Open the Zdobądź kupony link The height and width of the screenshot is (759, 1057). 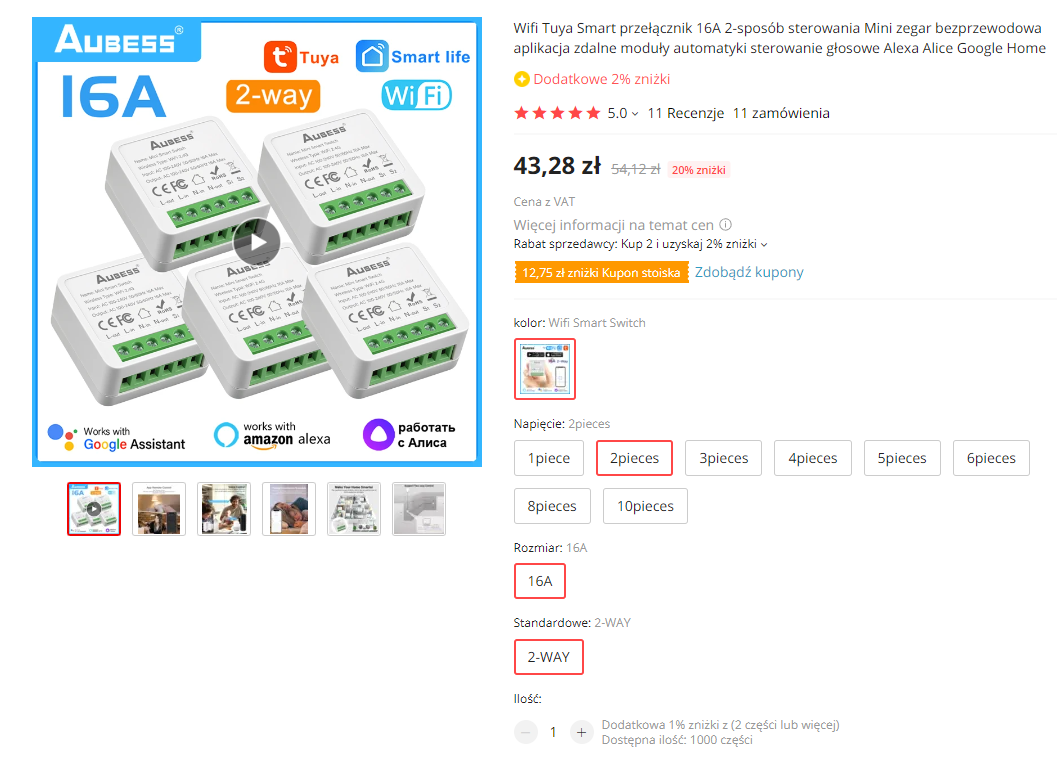(749, 272)
